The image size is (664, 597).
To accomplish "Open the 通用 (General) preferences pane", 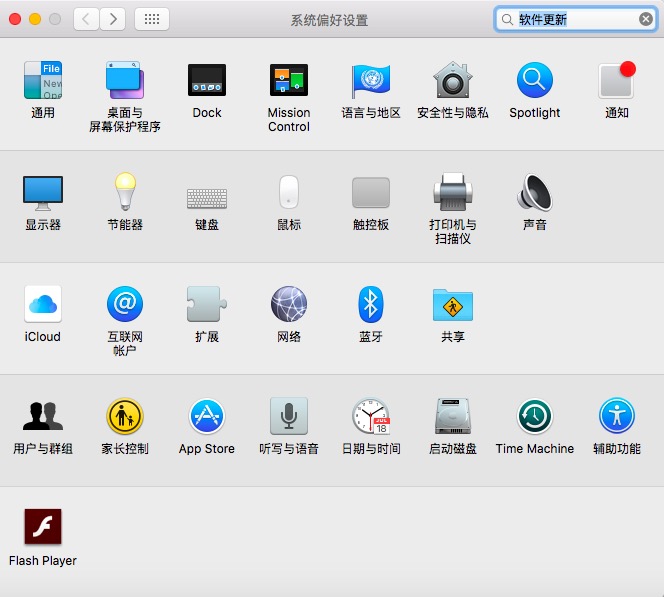I will 43,81.
